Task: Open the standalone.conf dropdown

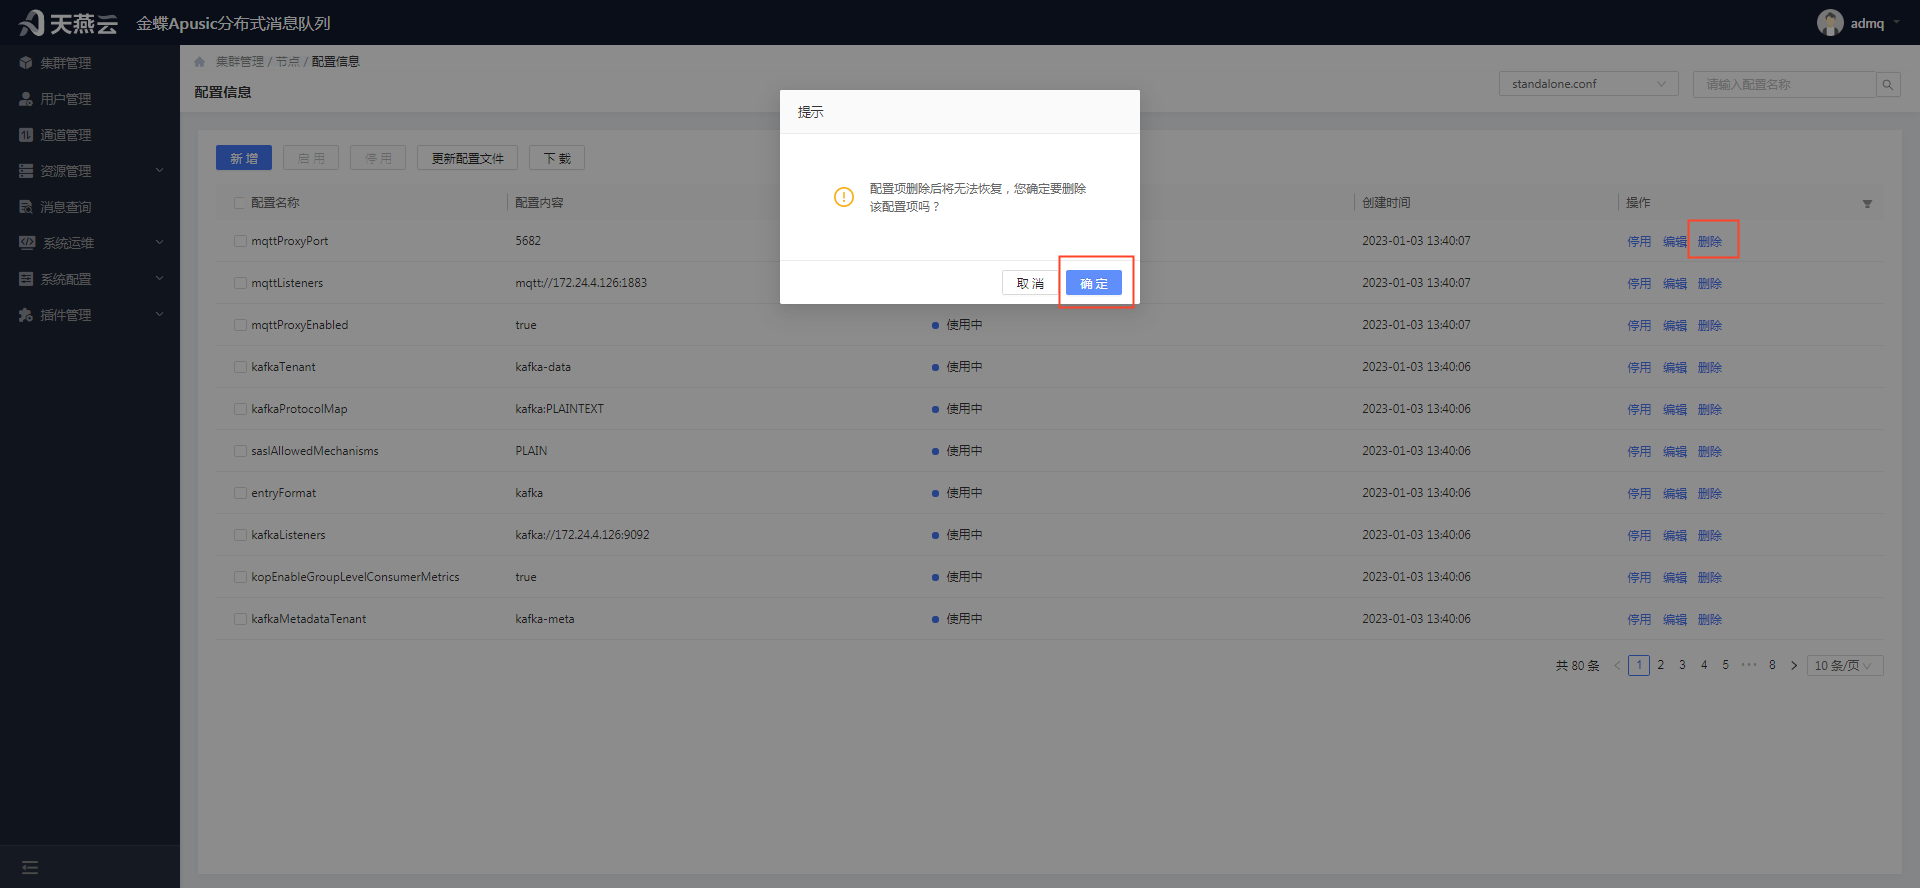Action: click(1588, 84)
